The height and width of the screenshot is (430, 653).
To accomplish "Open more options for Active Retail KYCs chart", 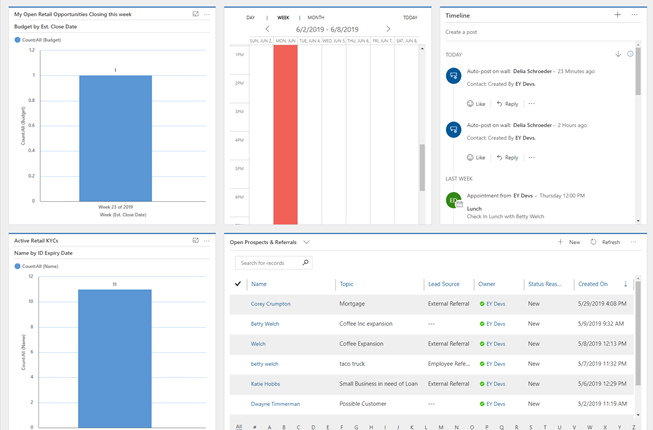I will (x=207, y=241).
